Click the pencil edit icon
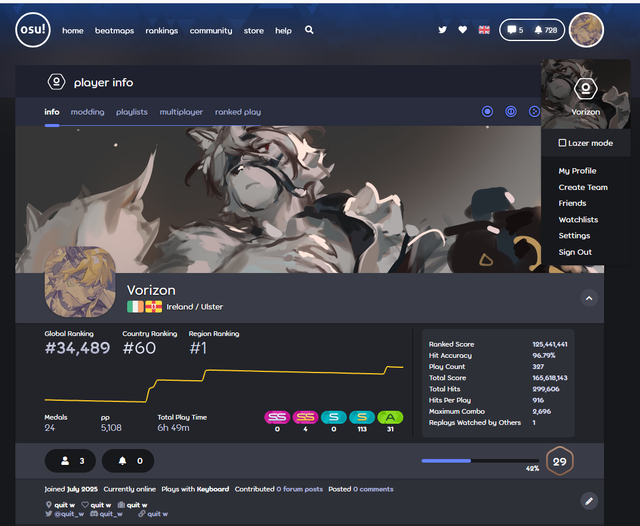Image resolution: width=640 pixels, height=526 pixels. point(589,501)
